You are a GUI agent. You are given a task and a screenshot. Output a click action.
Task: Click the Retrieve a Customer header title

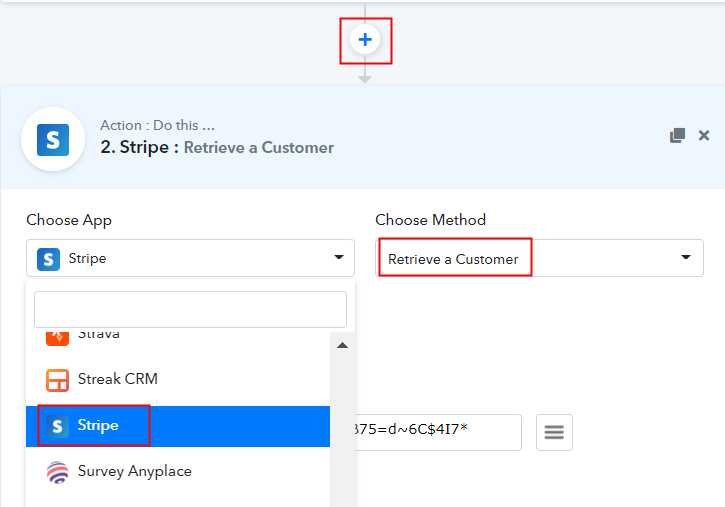(258, 147)
